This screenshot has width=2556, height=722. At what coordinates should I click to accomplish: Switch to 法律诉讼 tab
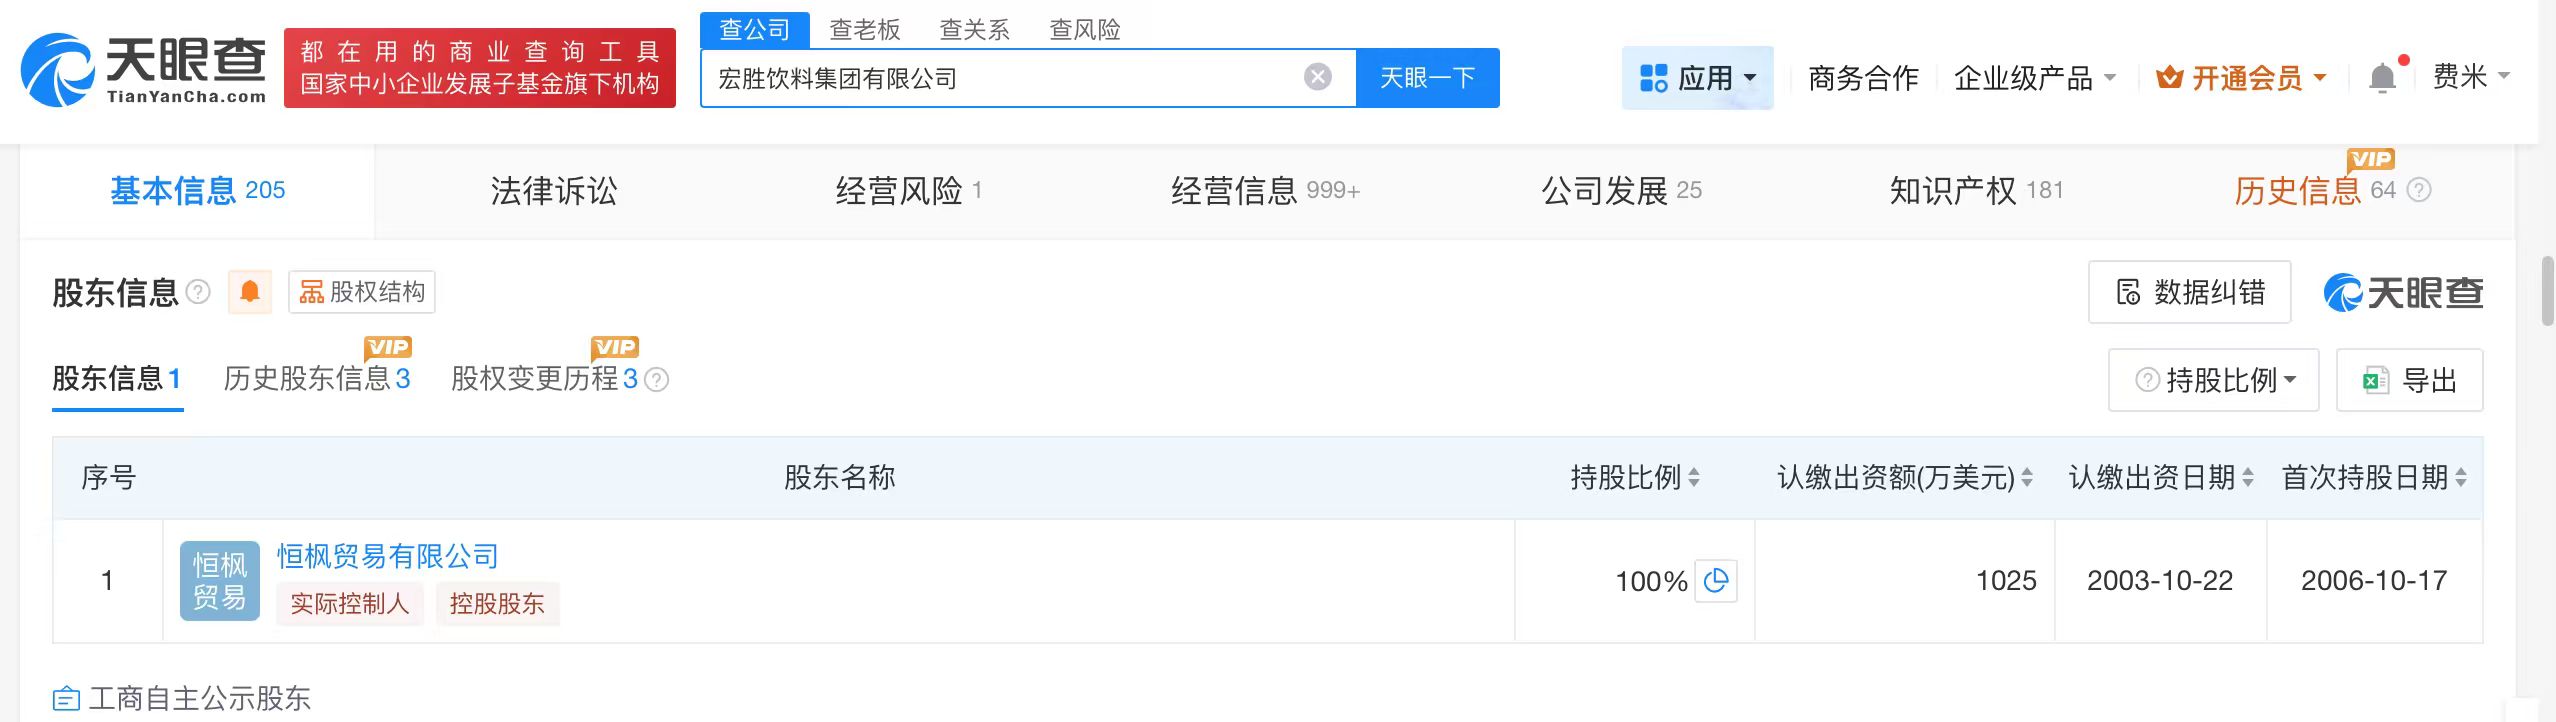point(553,191)
